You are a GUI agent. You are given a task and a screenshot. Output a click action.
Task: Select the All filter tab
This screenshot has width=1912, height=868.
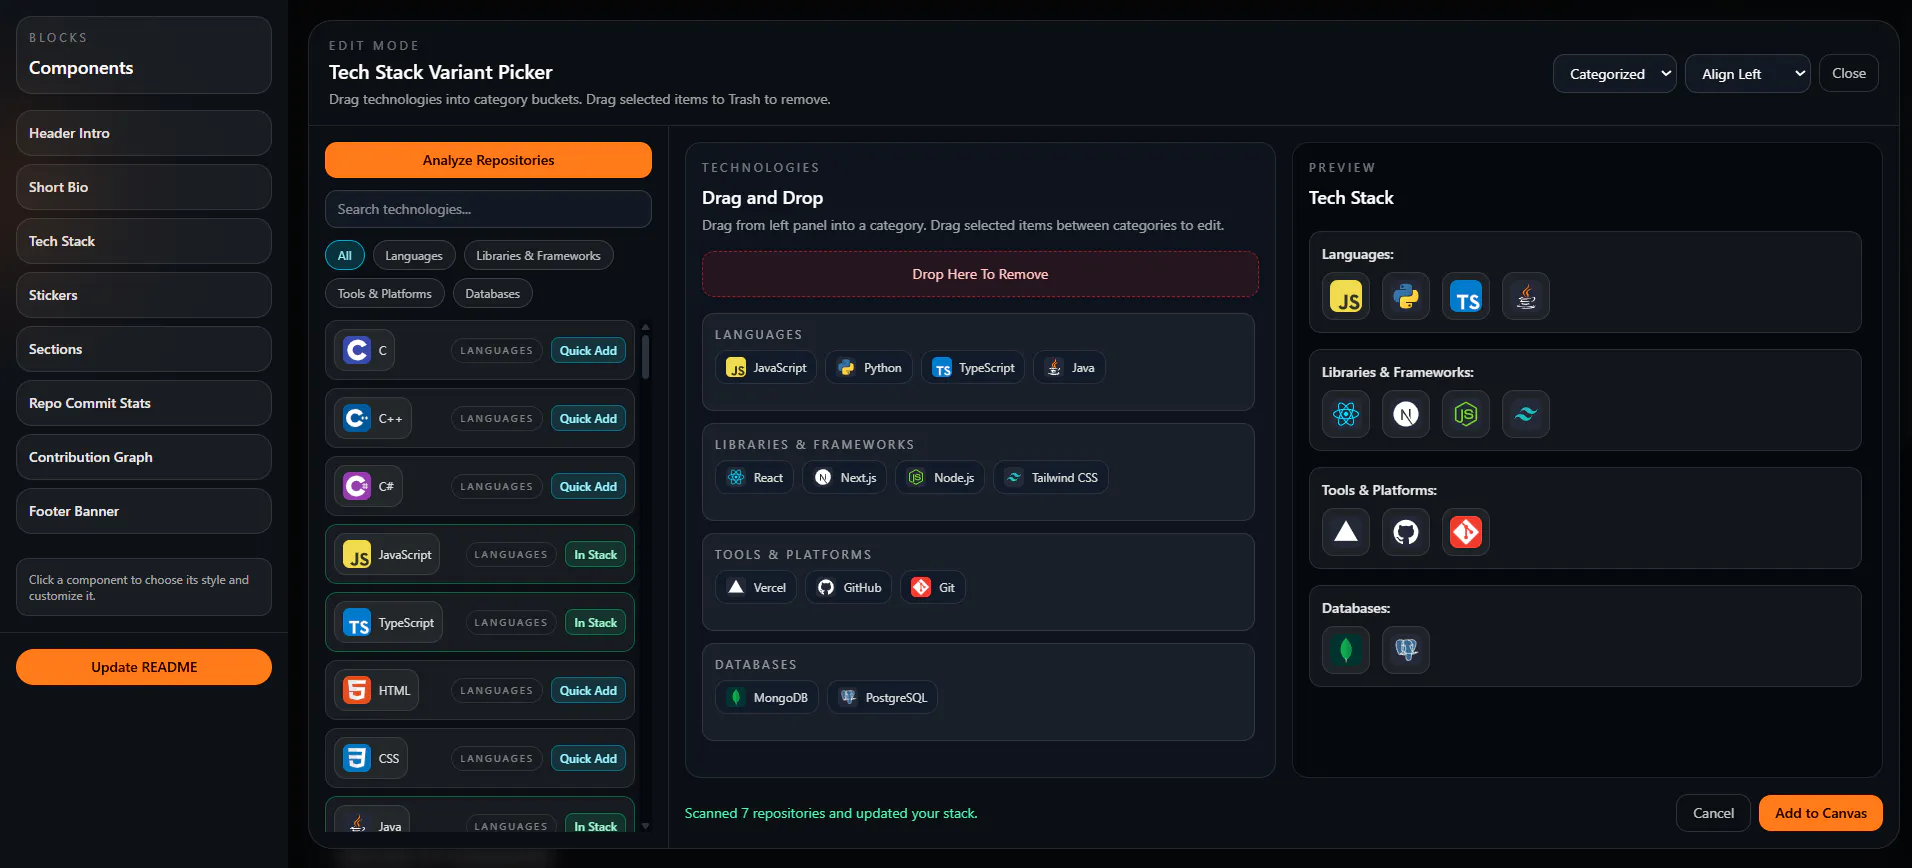point(345,256)
